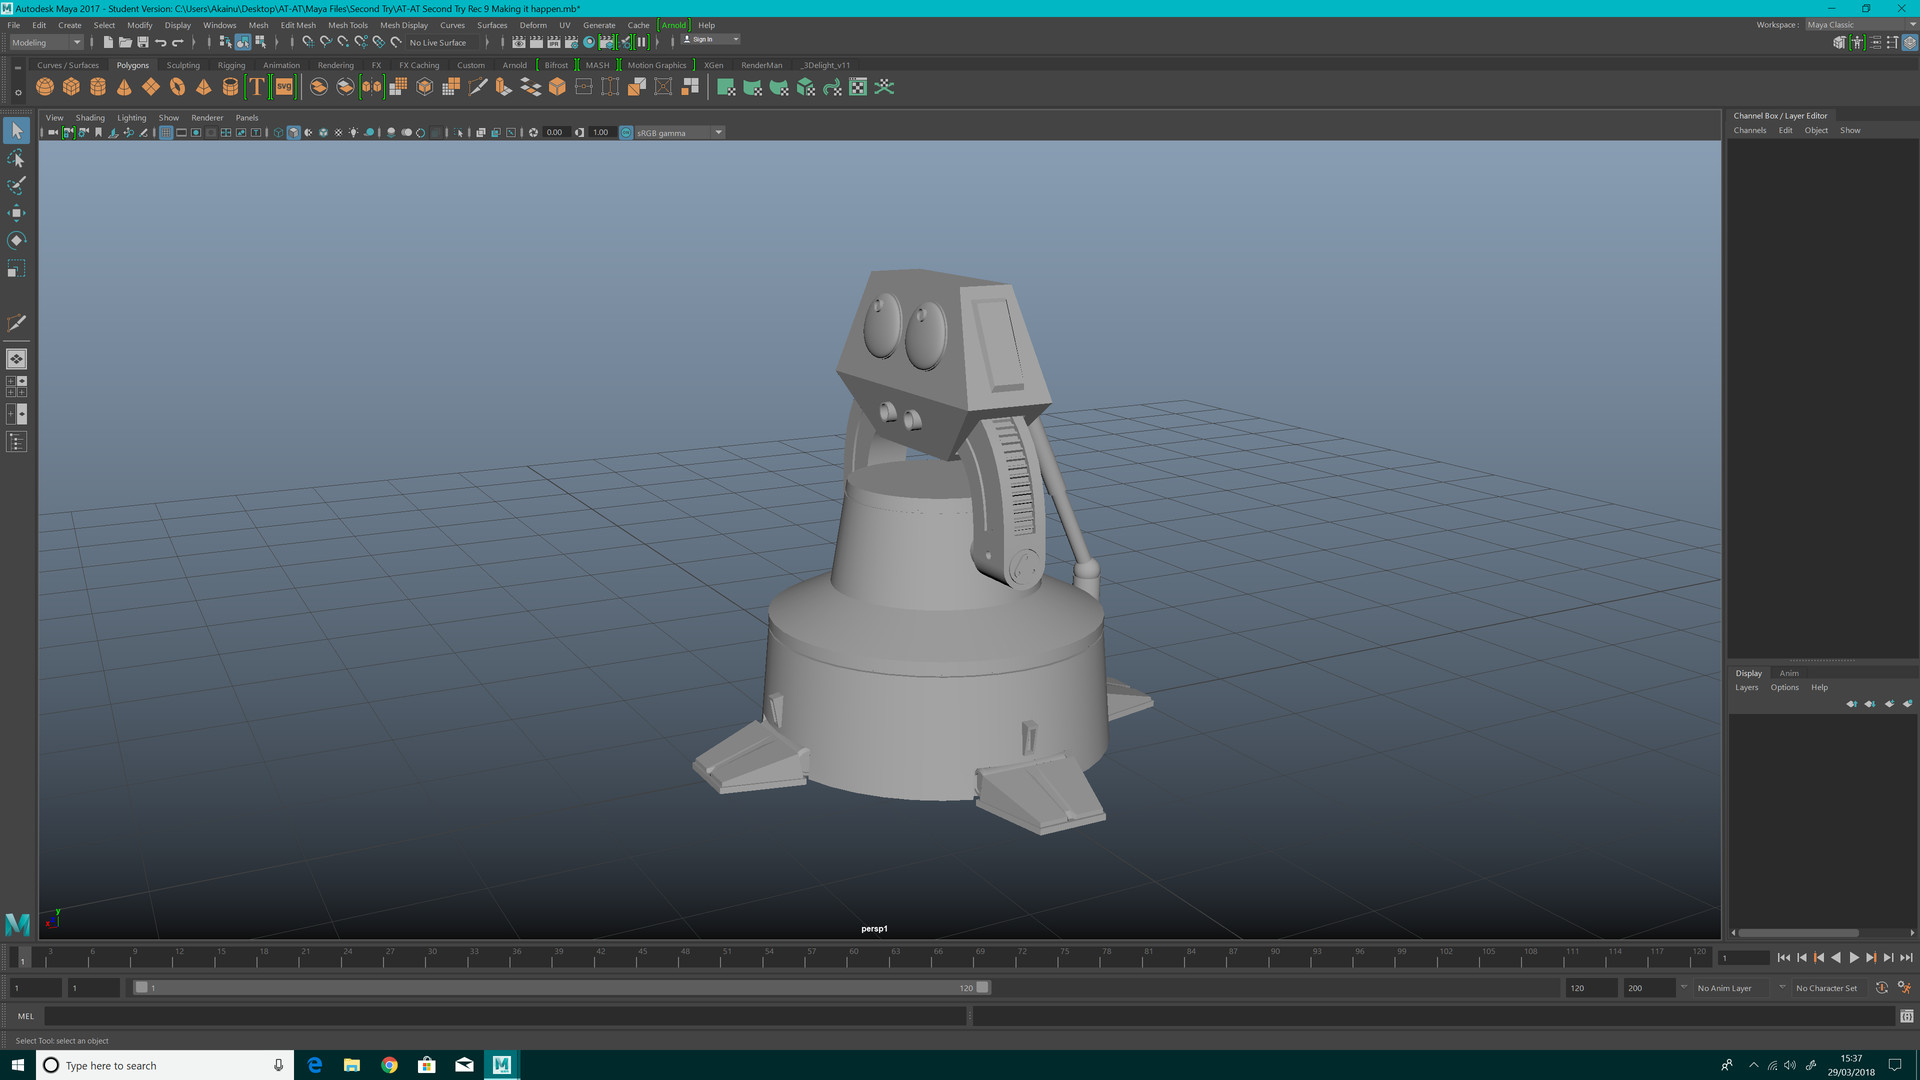The width and height of the screenshot is (1920, 1080).
Task: Open the Mesh Tools menu
Action: [x=348, y=25]
